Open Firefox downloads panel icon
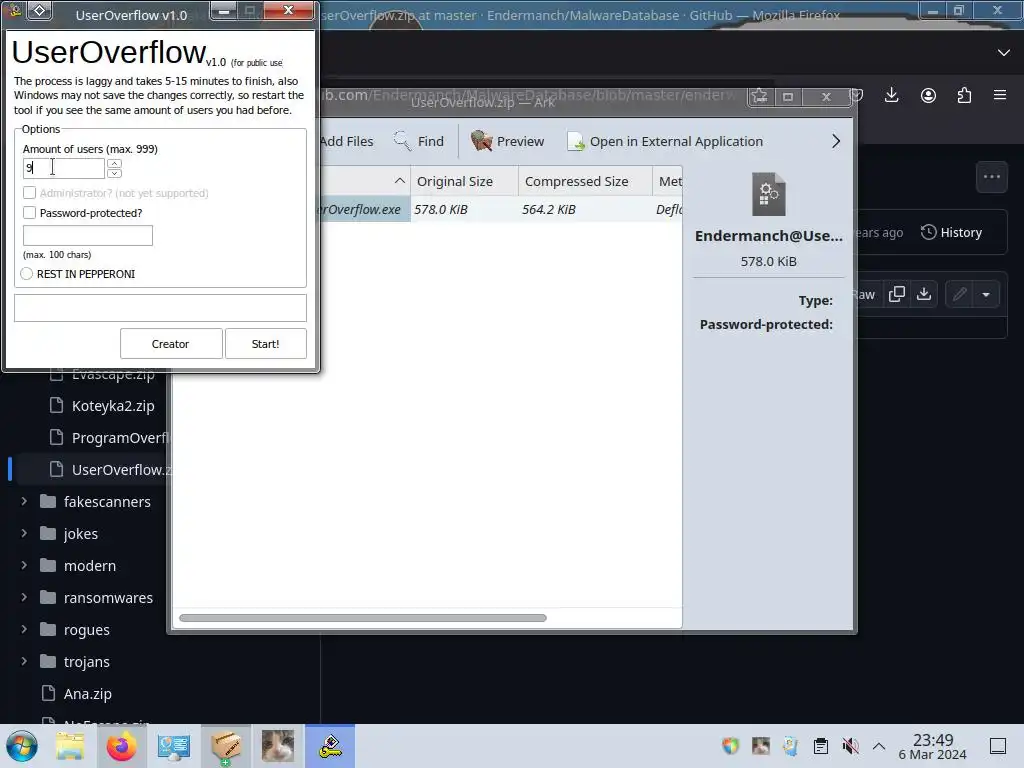Screen dimensions: 1024x768 tap(891, 95)
